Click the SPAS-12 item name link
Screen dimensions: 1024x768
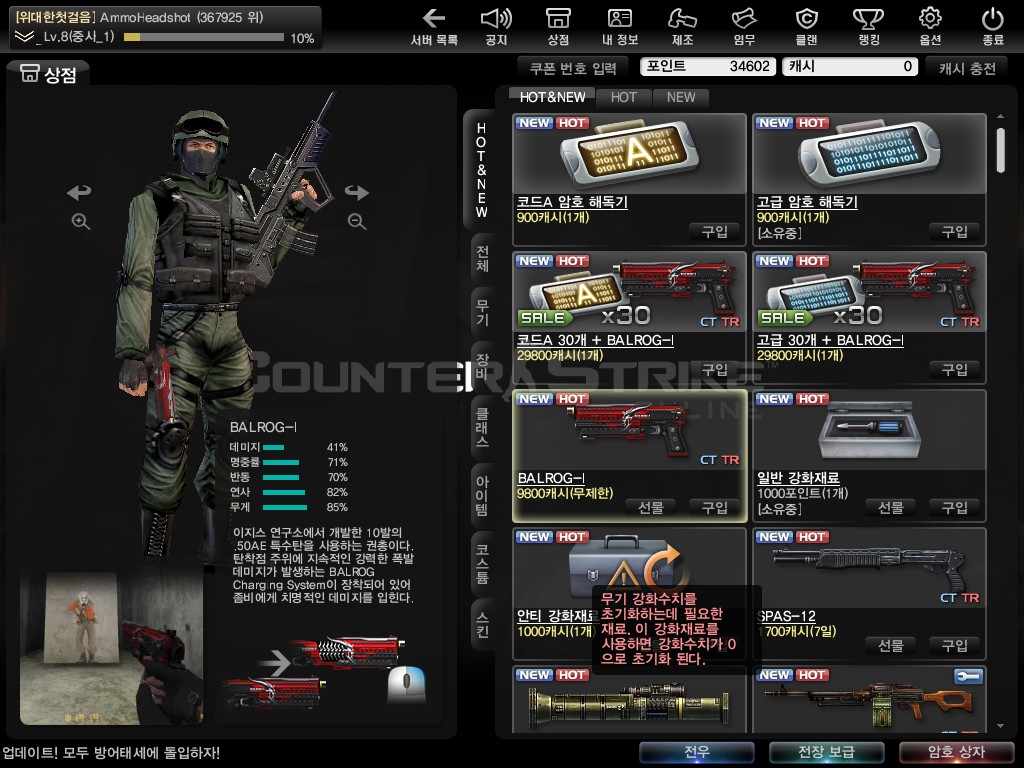pos(787,616)
